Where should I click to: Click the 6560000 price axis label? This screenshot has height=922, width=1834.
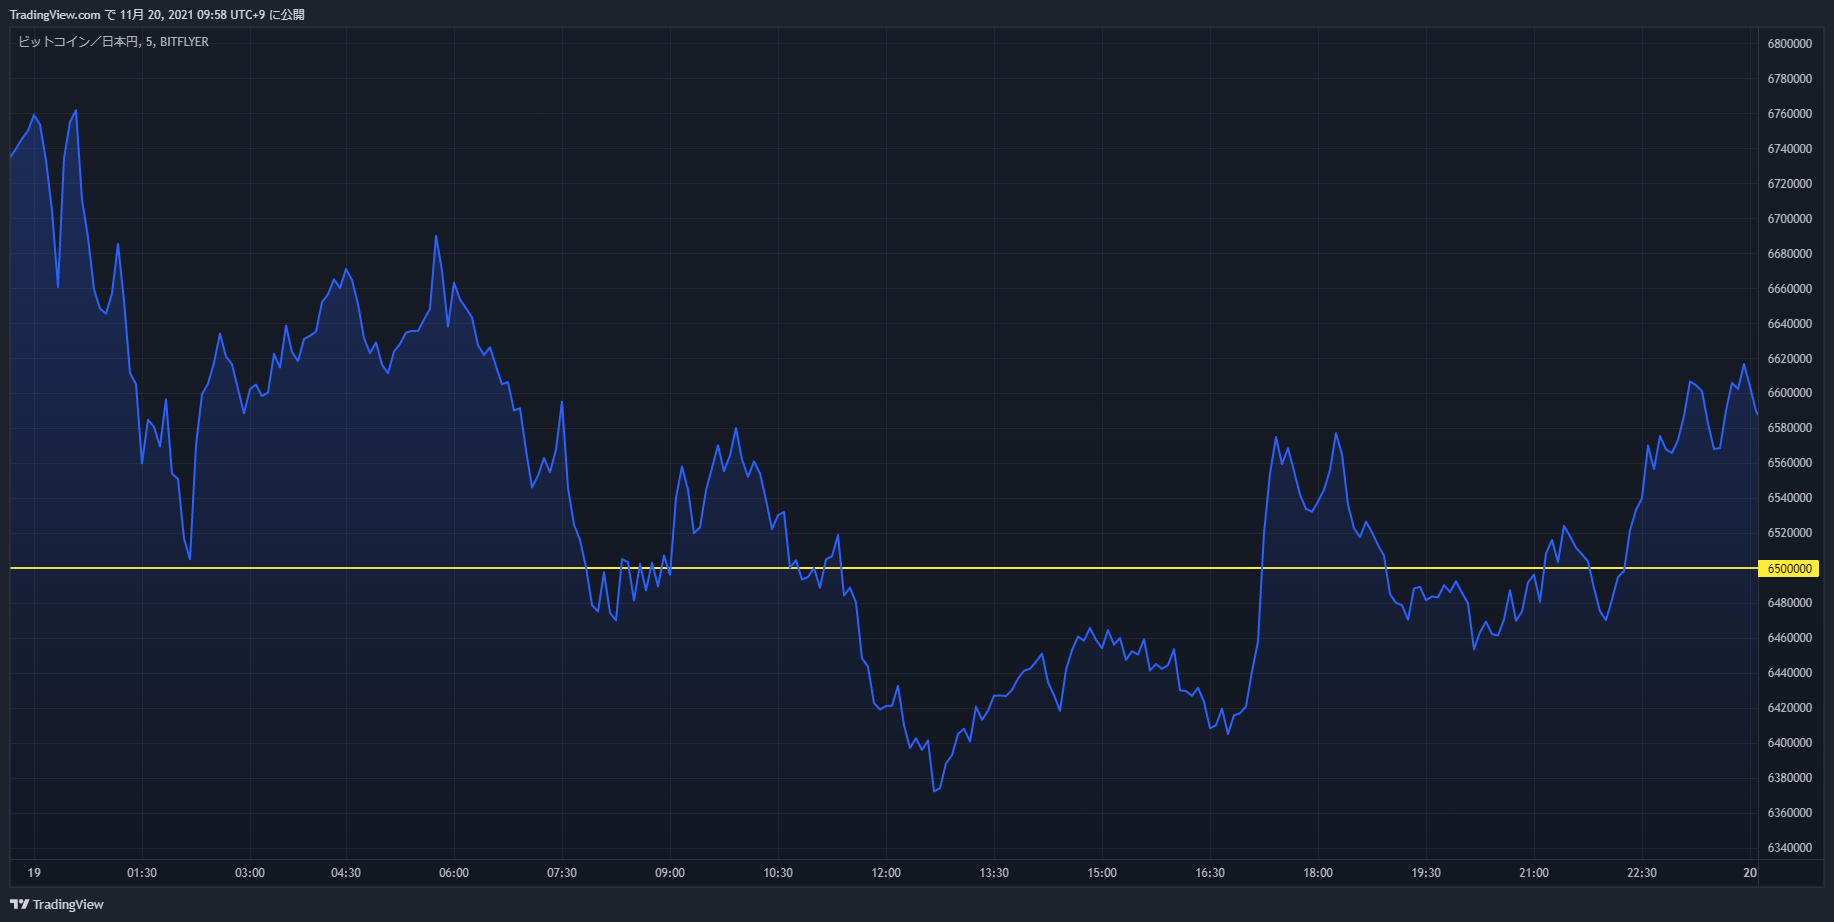[1790, 463]
